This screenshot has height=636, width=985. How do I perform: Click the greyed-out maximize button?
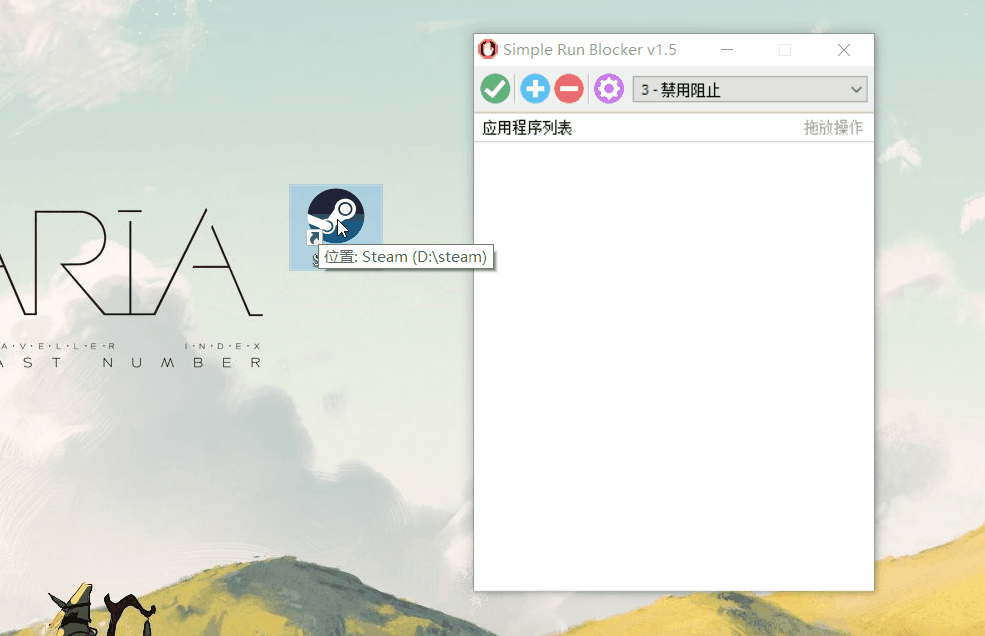click(x=785, y=50)
